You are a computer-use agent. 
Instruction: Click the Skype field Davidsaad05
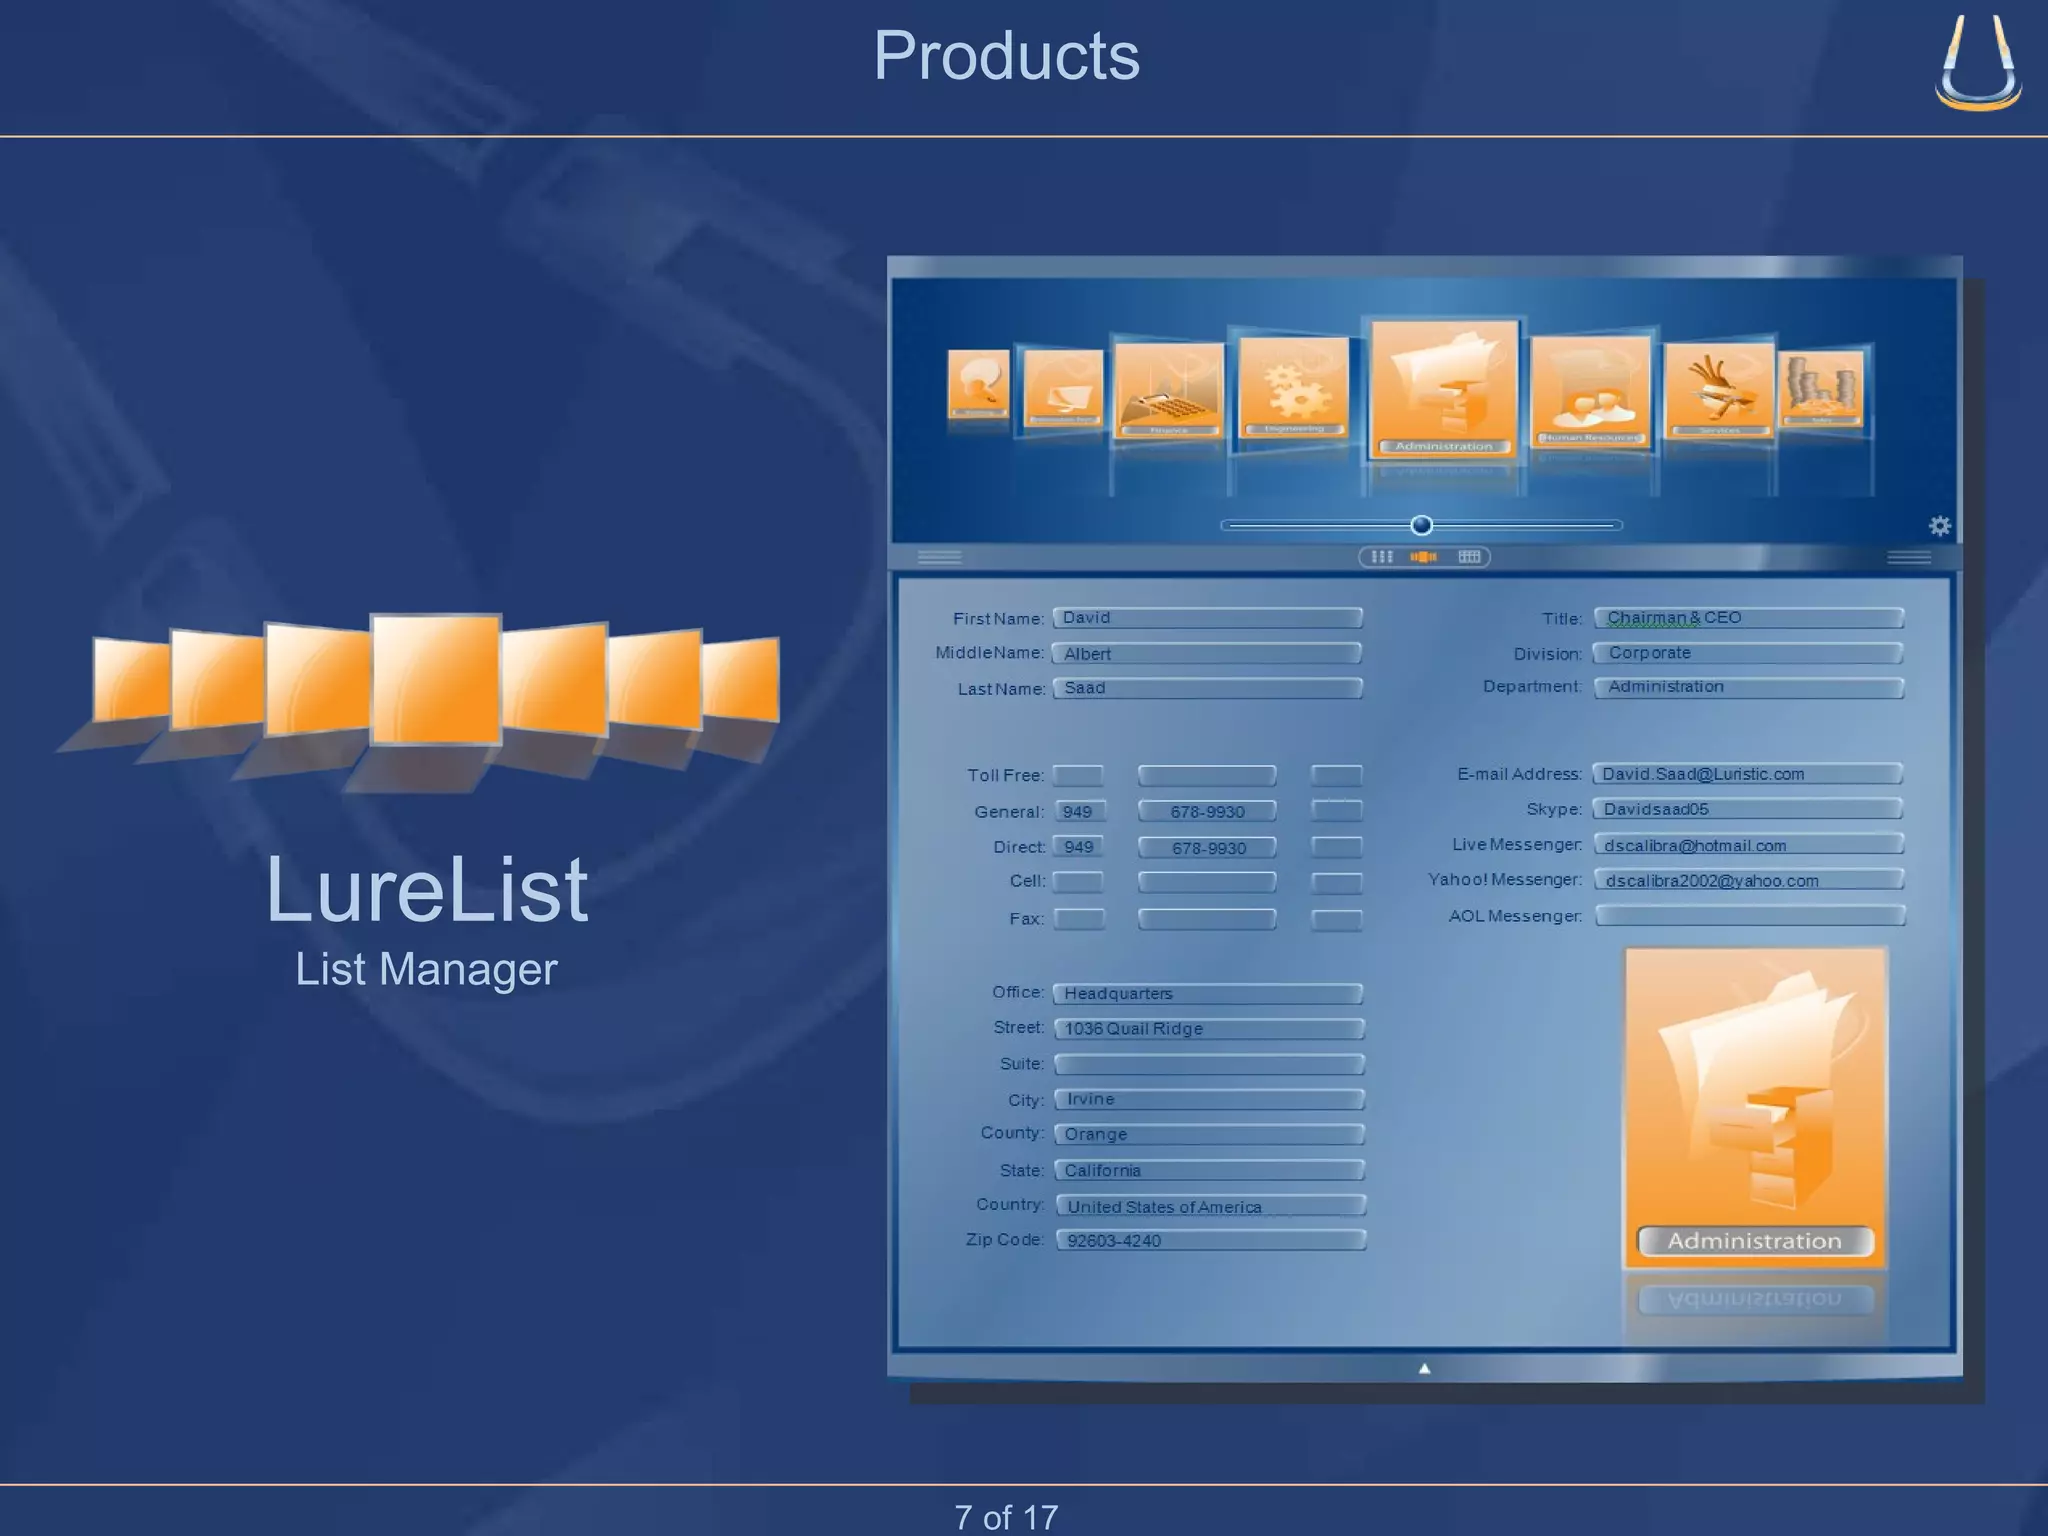point(1748,809)
